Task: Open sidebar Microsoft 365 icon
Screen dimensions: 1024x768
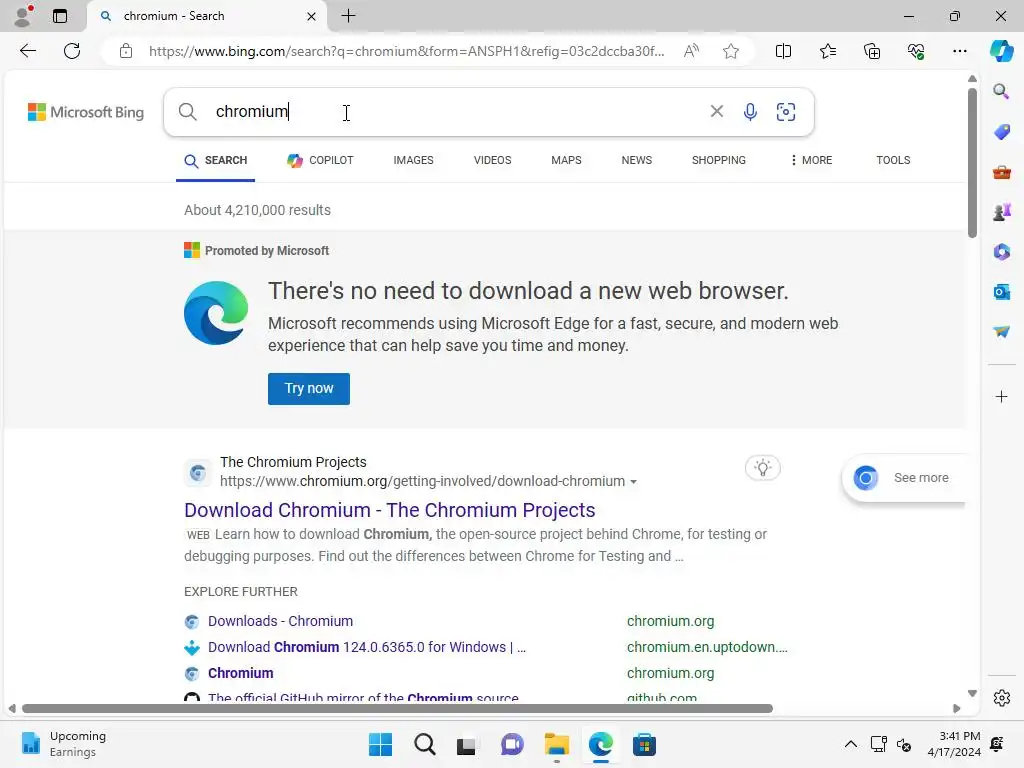Action: pos(1001,251)
